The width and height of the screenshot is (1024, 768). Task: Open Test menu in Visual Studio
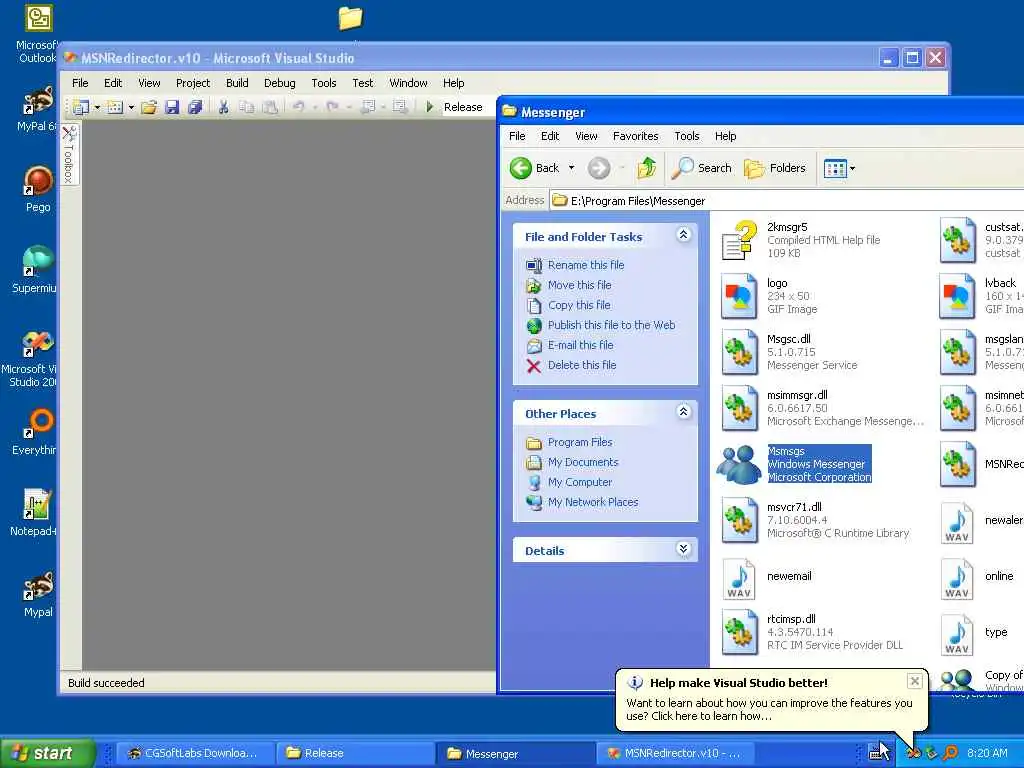(x=362, y=83)
